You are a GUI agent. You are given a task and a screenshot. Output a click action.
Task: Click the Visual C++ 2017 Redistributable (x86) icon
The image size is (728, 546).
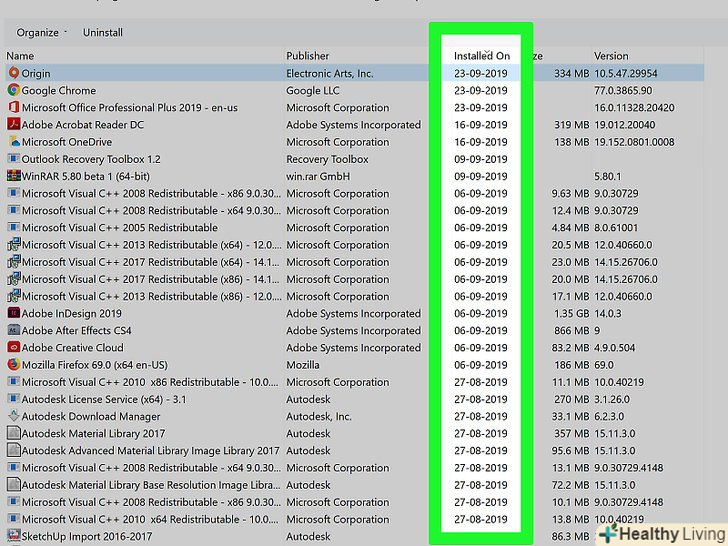click(x=13, y=279)
